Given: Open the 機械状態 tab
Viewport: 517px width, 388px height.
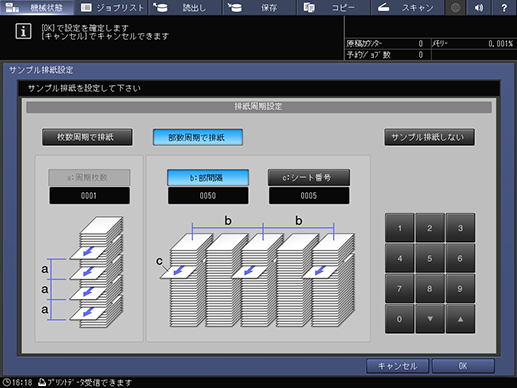Looking at the screenshot, I should (37, 7).
